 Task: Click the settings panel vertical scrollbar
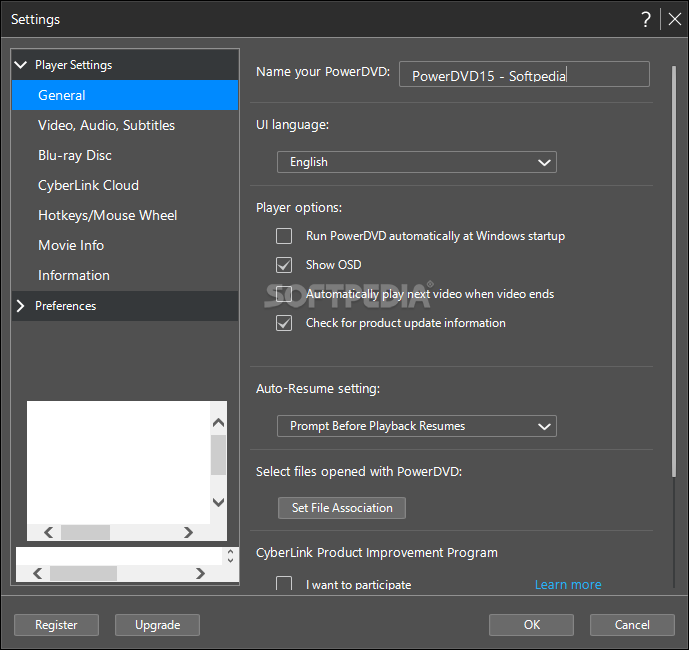tap(674, 271)
